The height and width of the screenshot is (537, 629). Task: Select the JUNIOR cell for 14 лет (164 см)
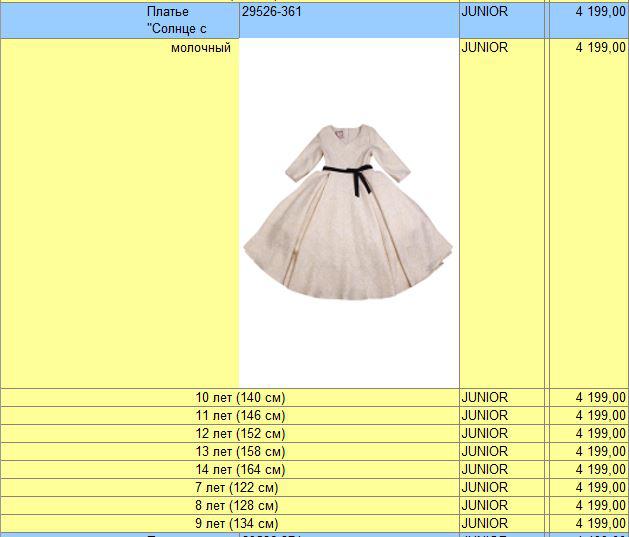tap(485, 470)
